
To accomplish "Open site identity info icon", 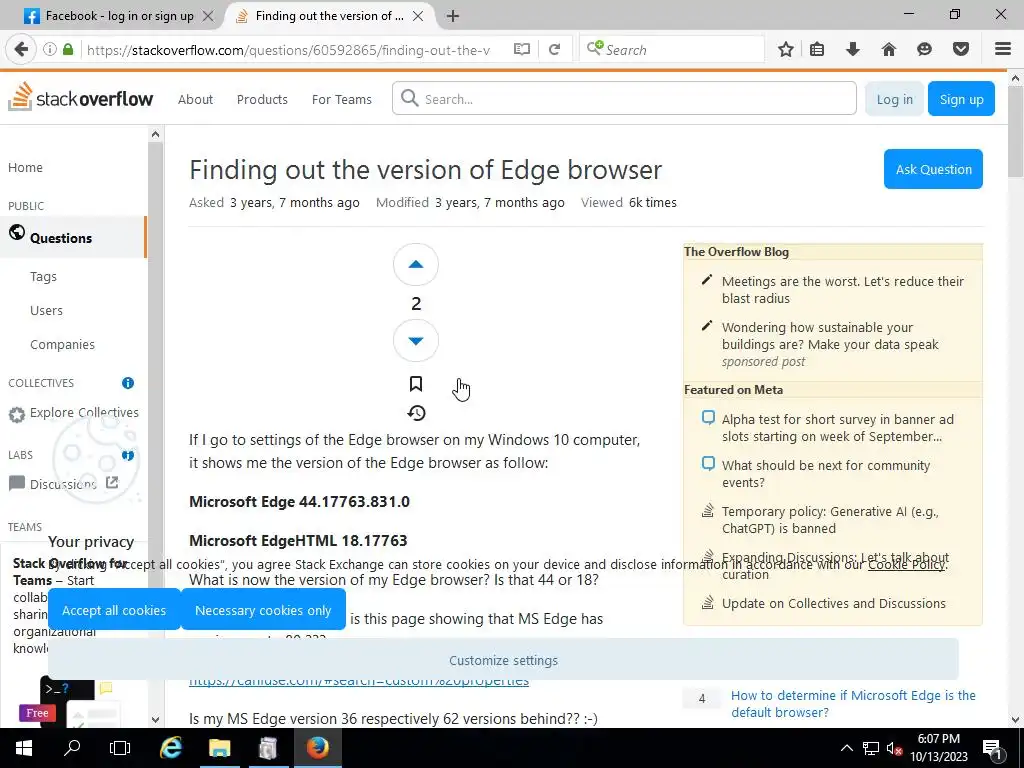I will (x=50, y=49).
